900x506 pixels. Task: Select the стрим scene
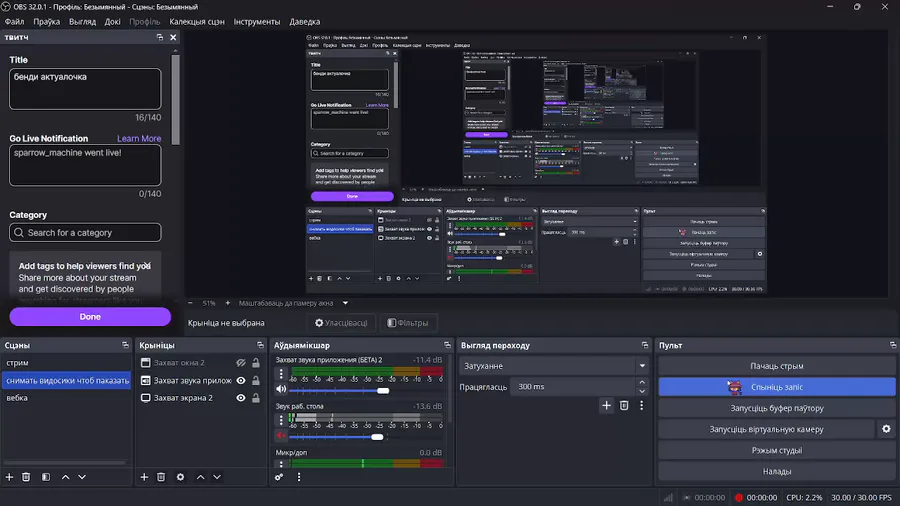[x=67, y=363]
